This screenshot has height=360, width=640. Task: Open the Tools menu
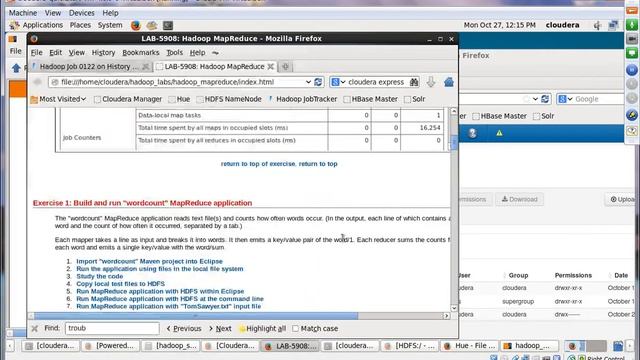[174, 53]
